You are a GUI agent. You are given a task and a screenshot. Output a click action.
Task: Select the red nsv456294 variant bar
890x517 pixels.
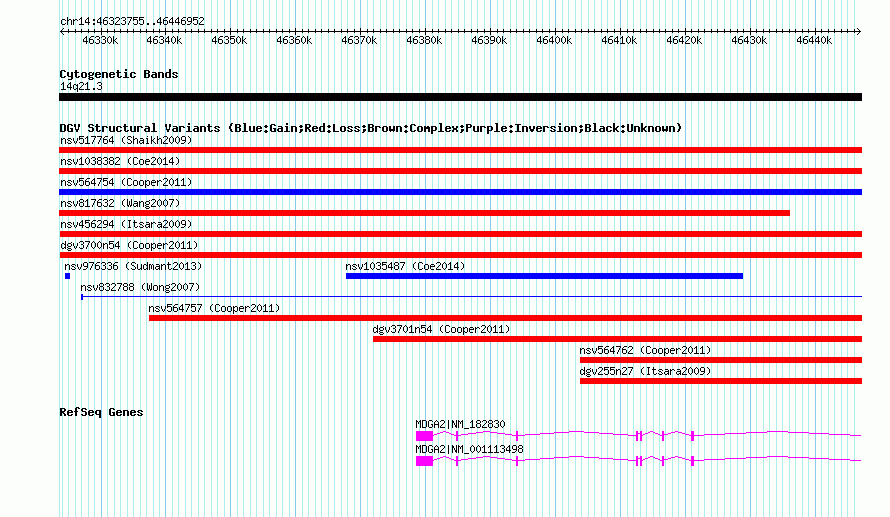[x=460, y=234]
